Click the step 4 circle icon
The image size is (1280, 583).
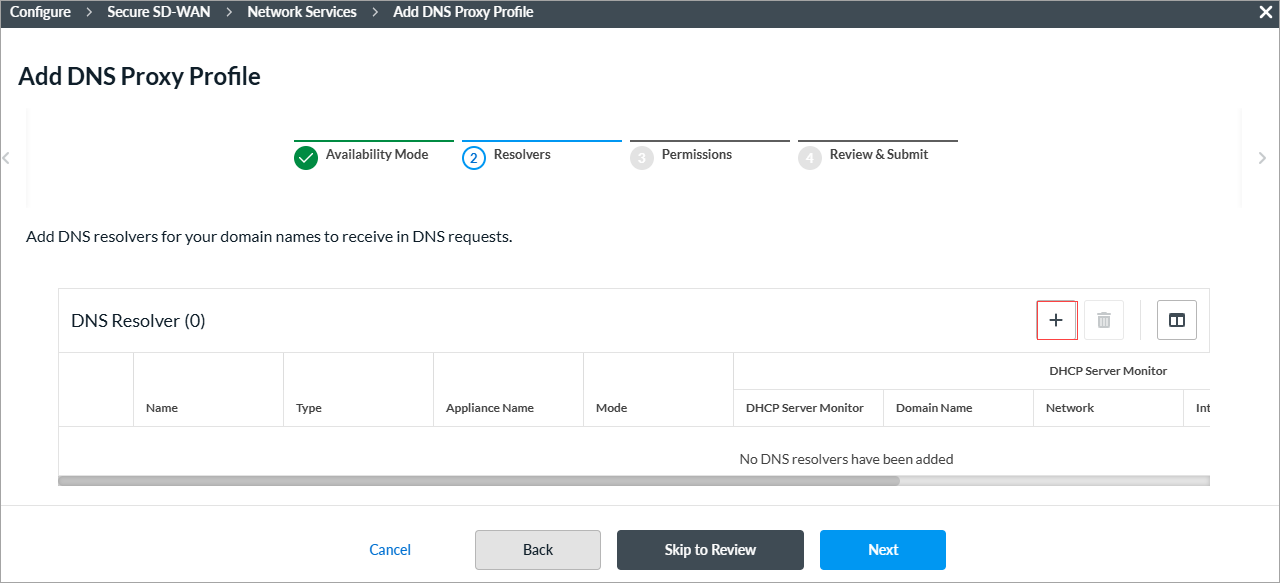pyautogui.click(x=810, y=158)
